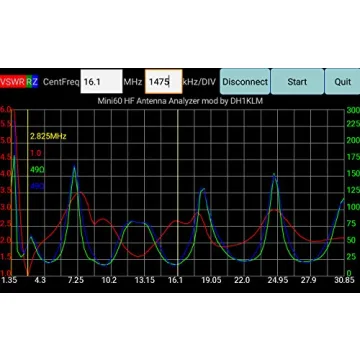Click the Mini60 HF Antenna Analyzer title
The height and width of the screenshot is (360, 360).
click(180, 101)
